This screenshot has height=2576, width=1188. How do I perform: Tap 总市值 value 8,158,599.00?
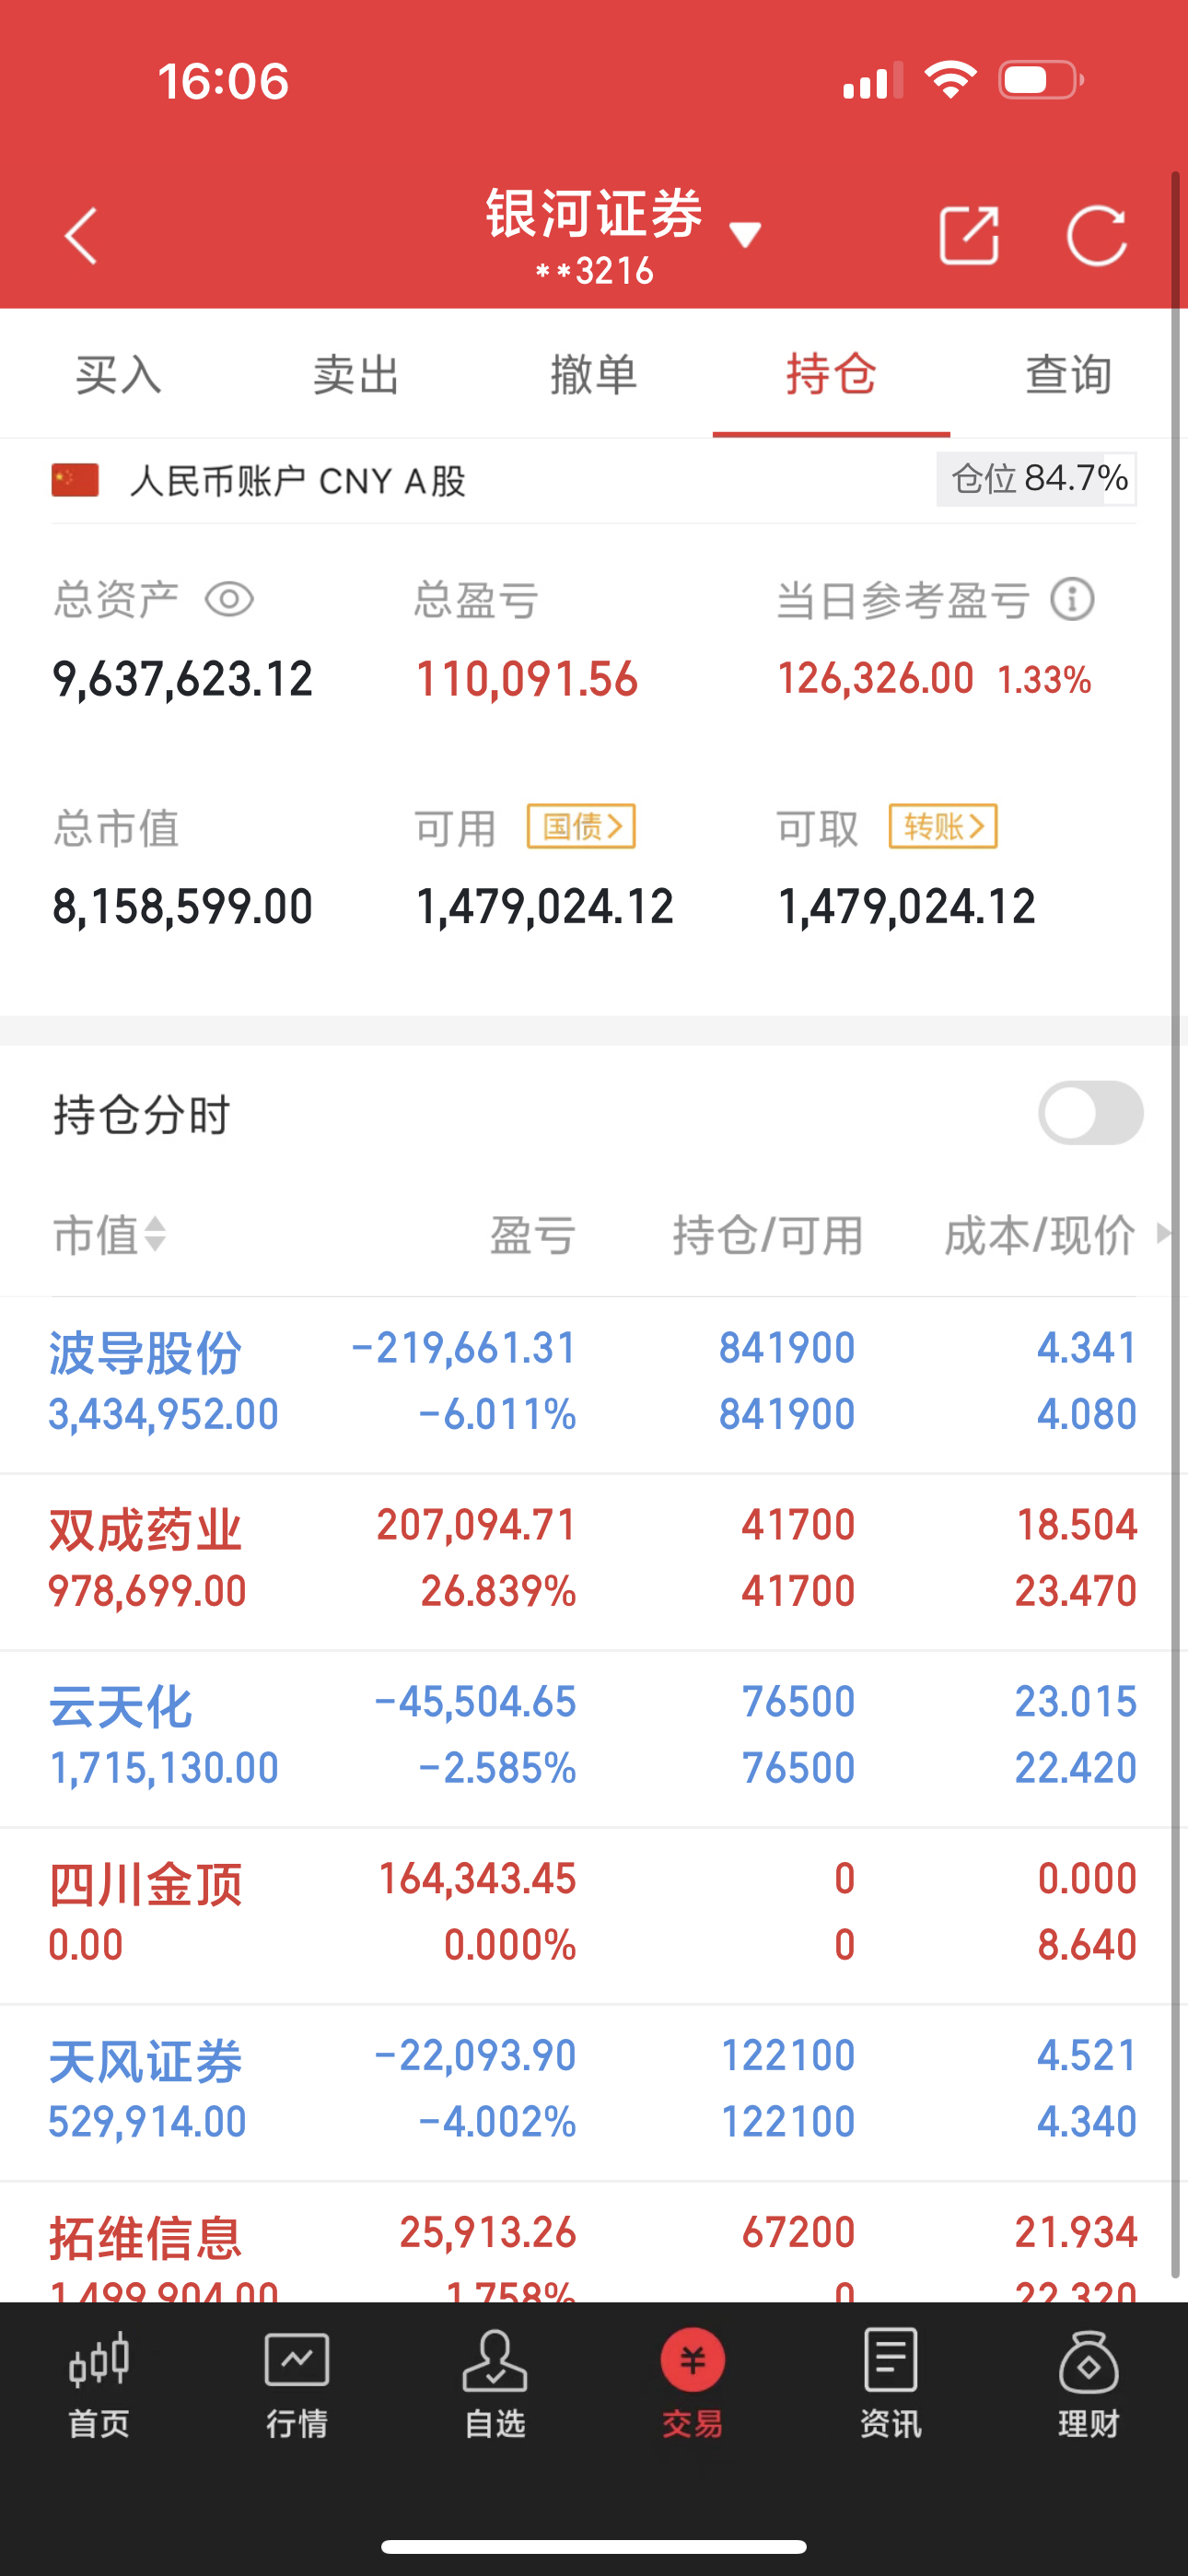click(183, 907)
